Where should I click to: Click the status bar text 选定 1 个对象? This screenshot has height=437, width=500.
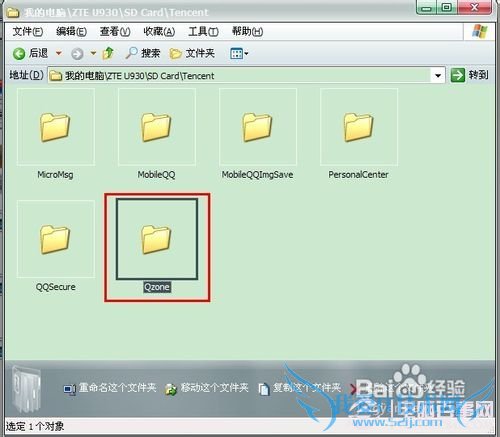click(35, 426)
